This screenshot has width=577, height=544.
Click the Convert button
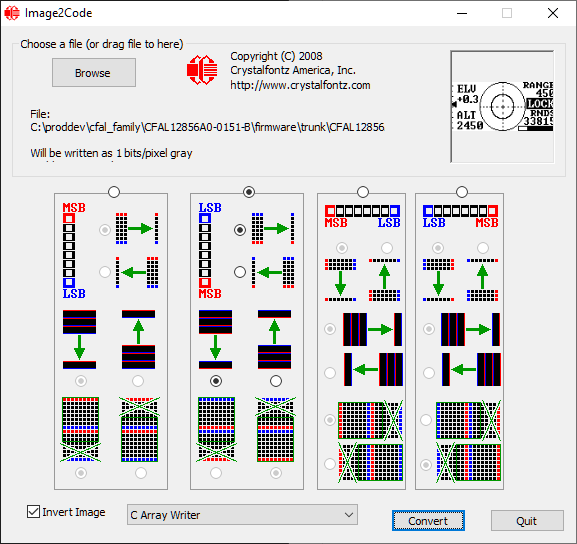428,520
